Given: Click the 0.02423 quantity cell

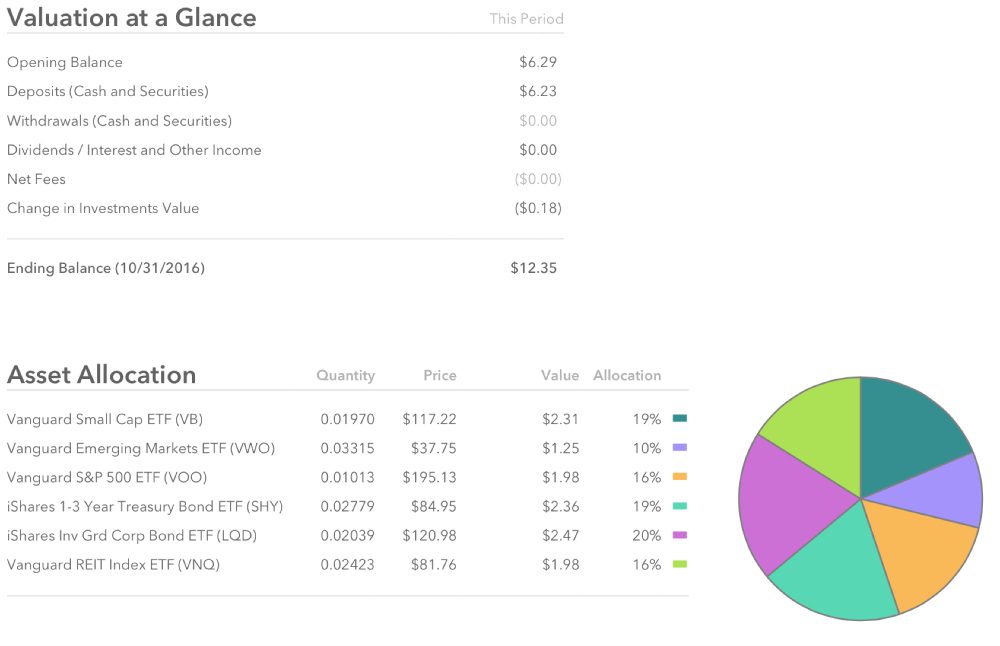Looking at the screenshot, I should click(347, 565).
